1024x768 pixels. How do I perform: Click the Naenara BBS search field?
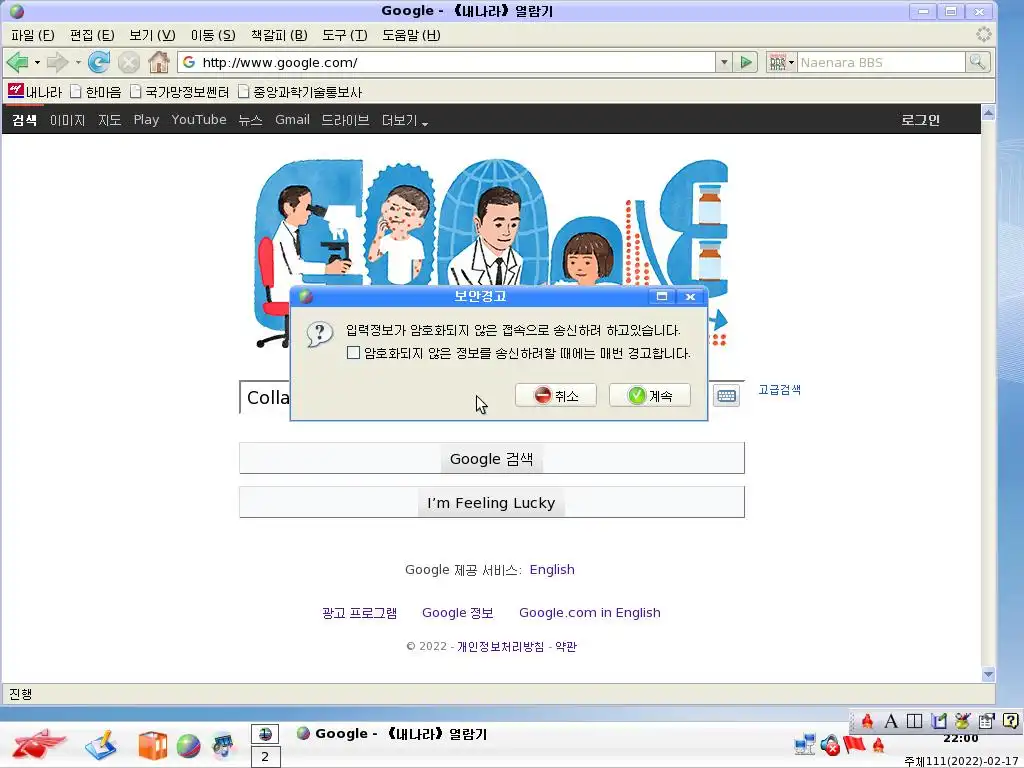point(881,63)
